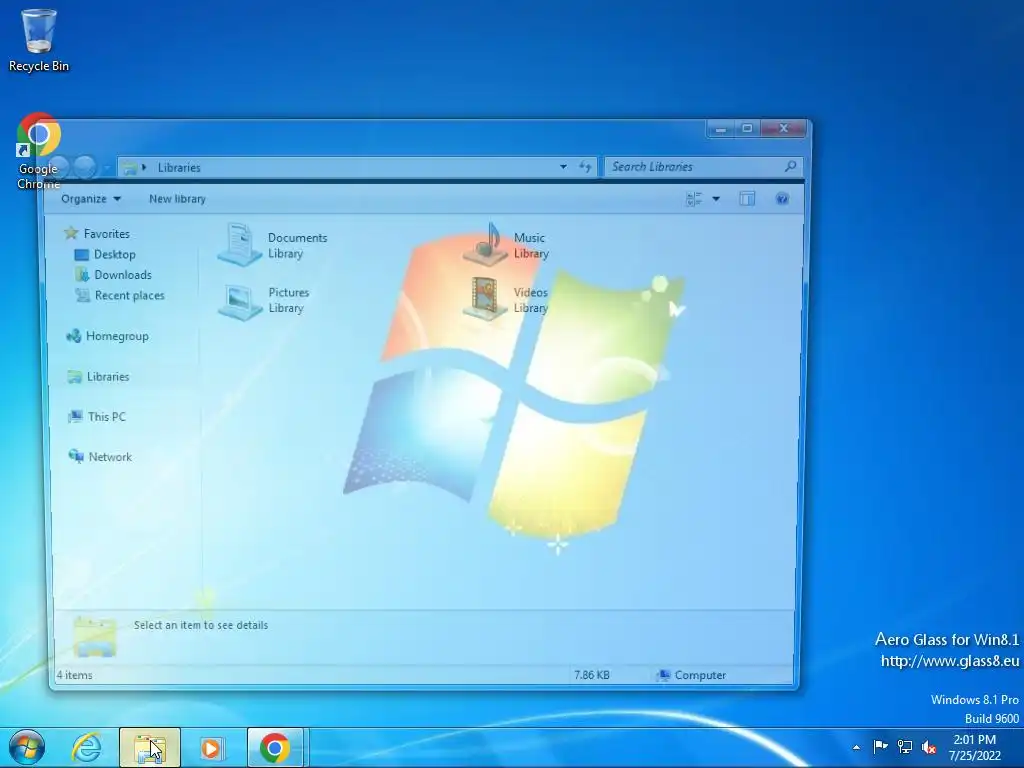Click the New library button
Image resolution: width=1024 pixels, height=768 pixels.
click(177, 199)
